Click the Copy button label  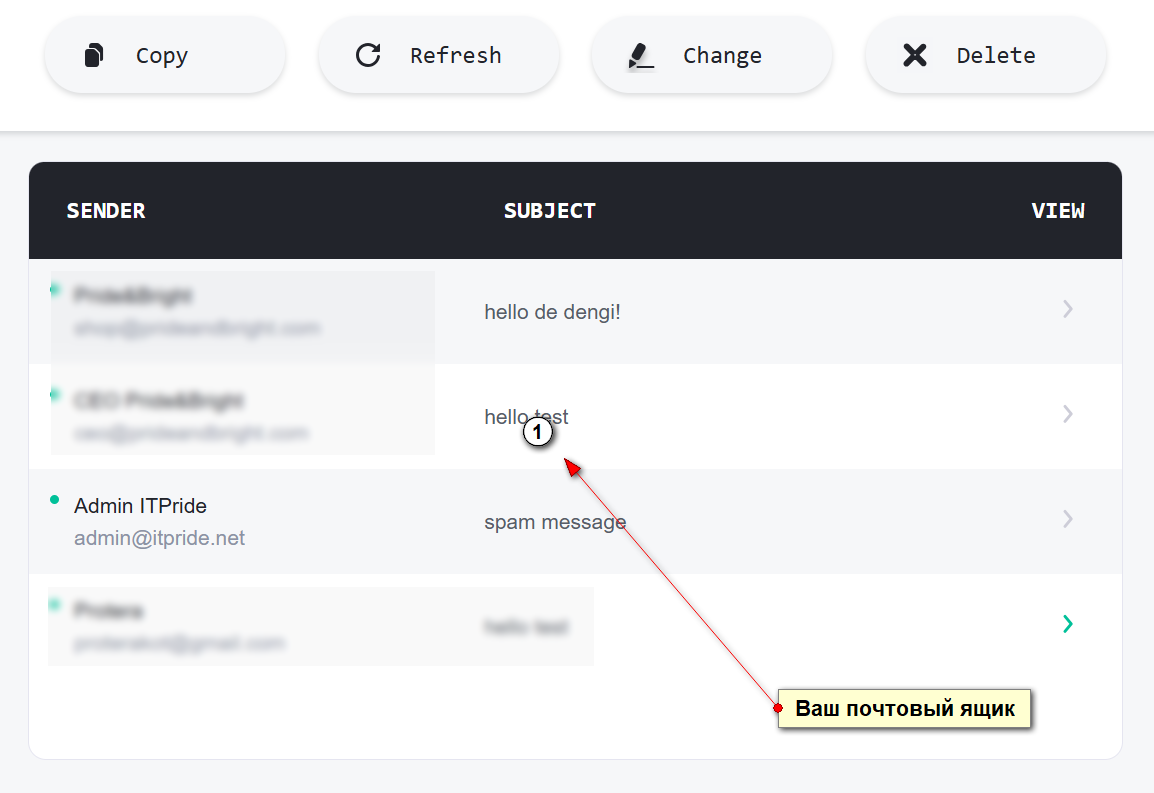coord(162,56)
